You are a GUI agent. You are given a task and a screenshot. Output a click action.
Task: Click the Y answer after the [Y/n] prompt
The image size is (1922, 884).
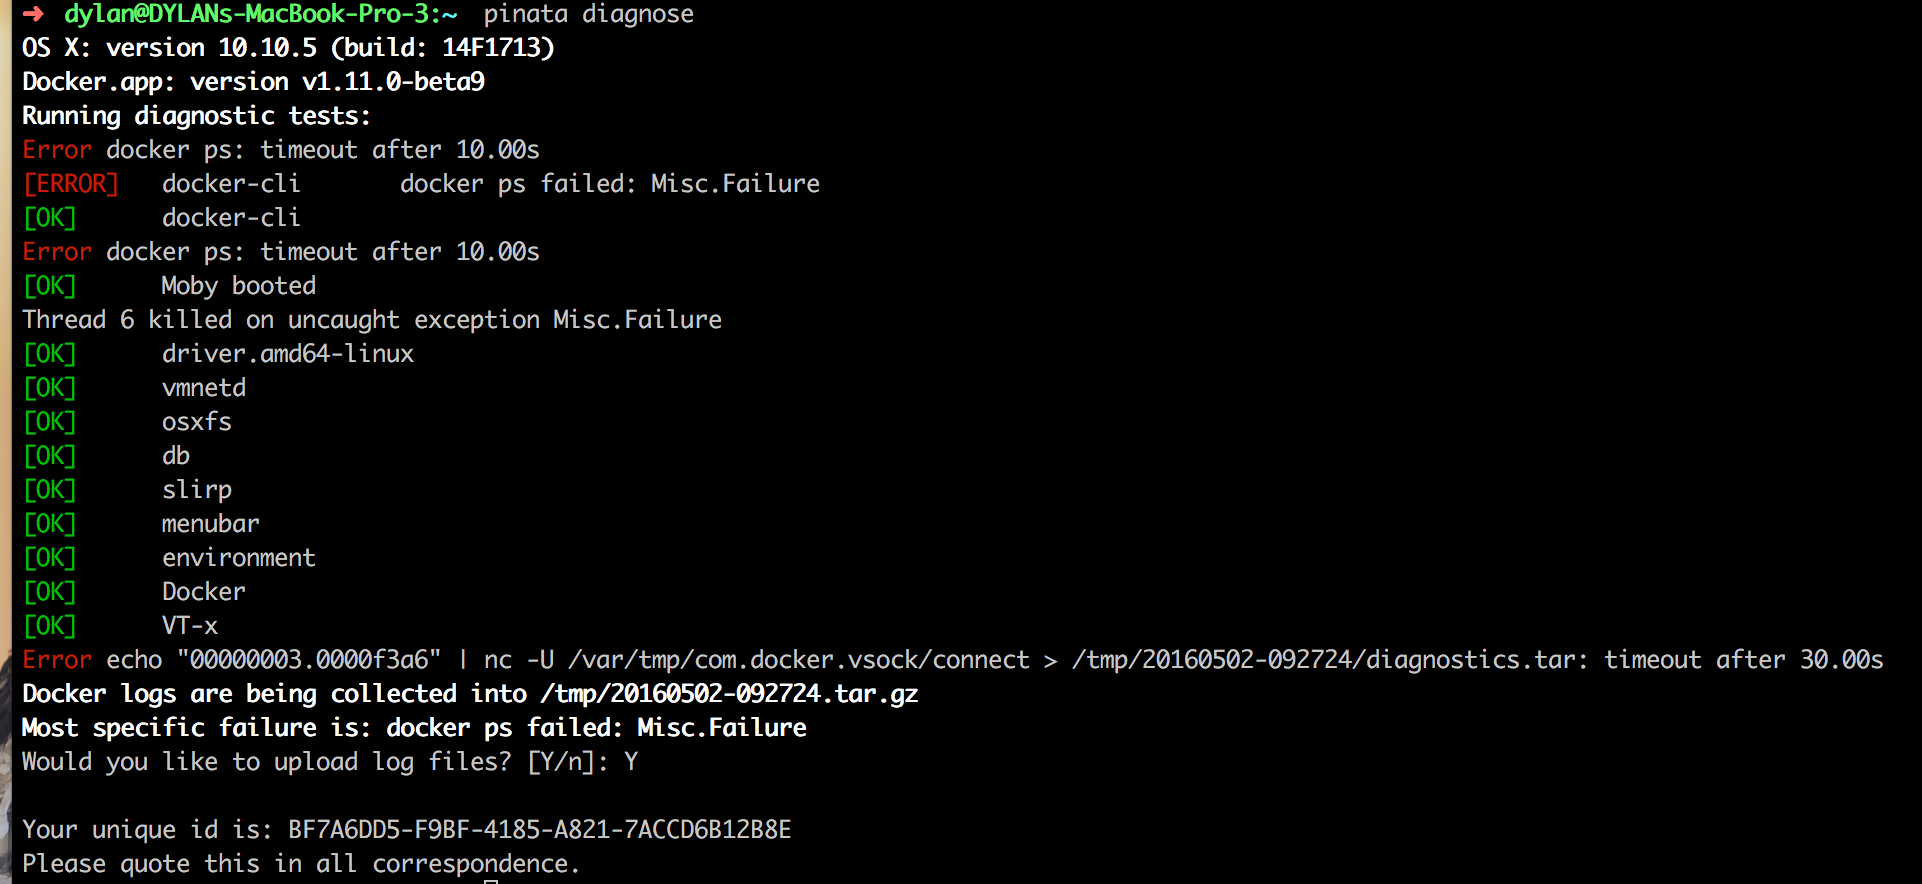631,762
